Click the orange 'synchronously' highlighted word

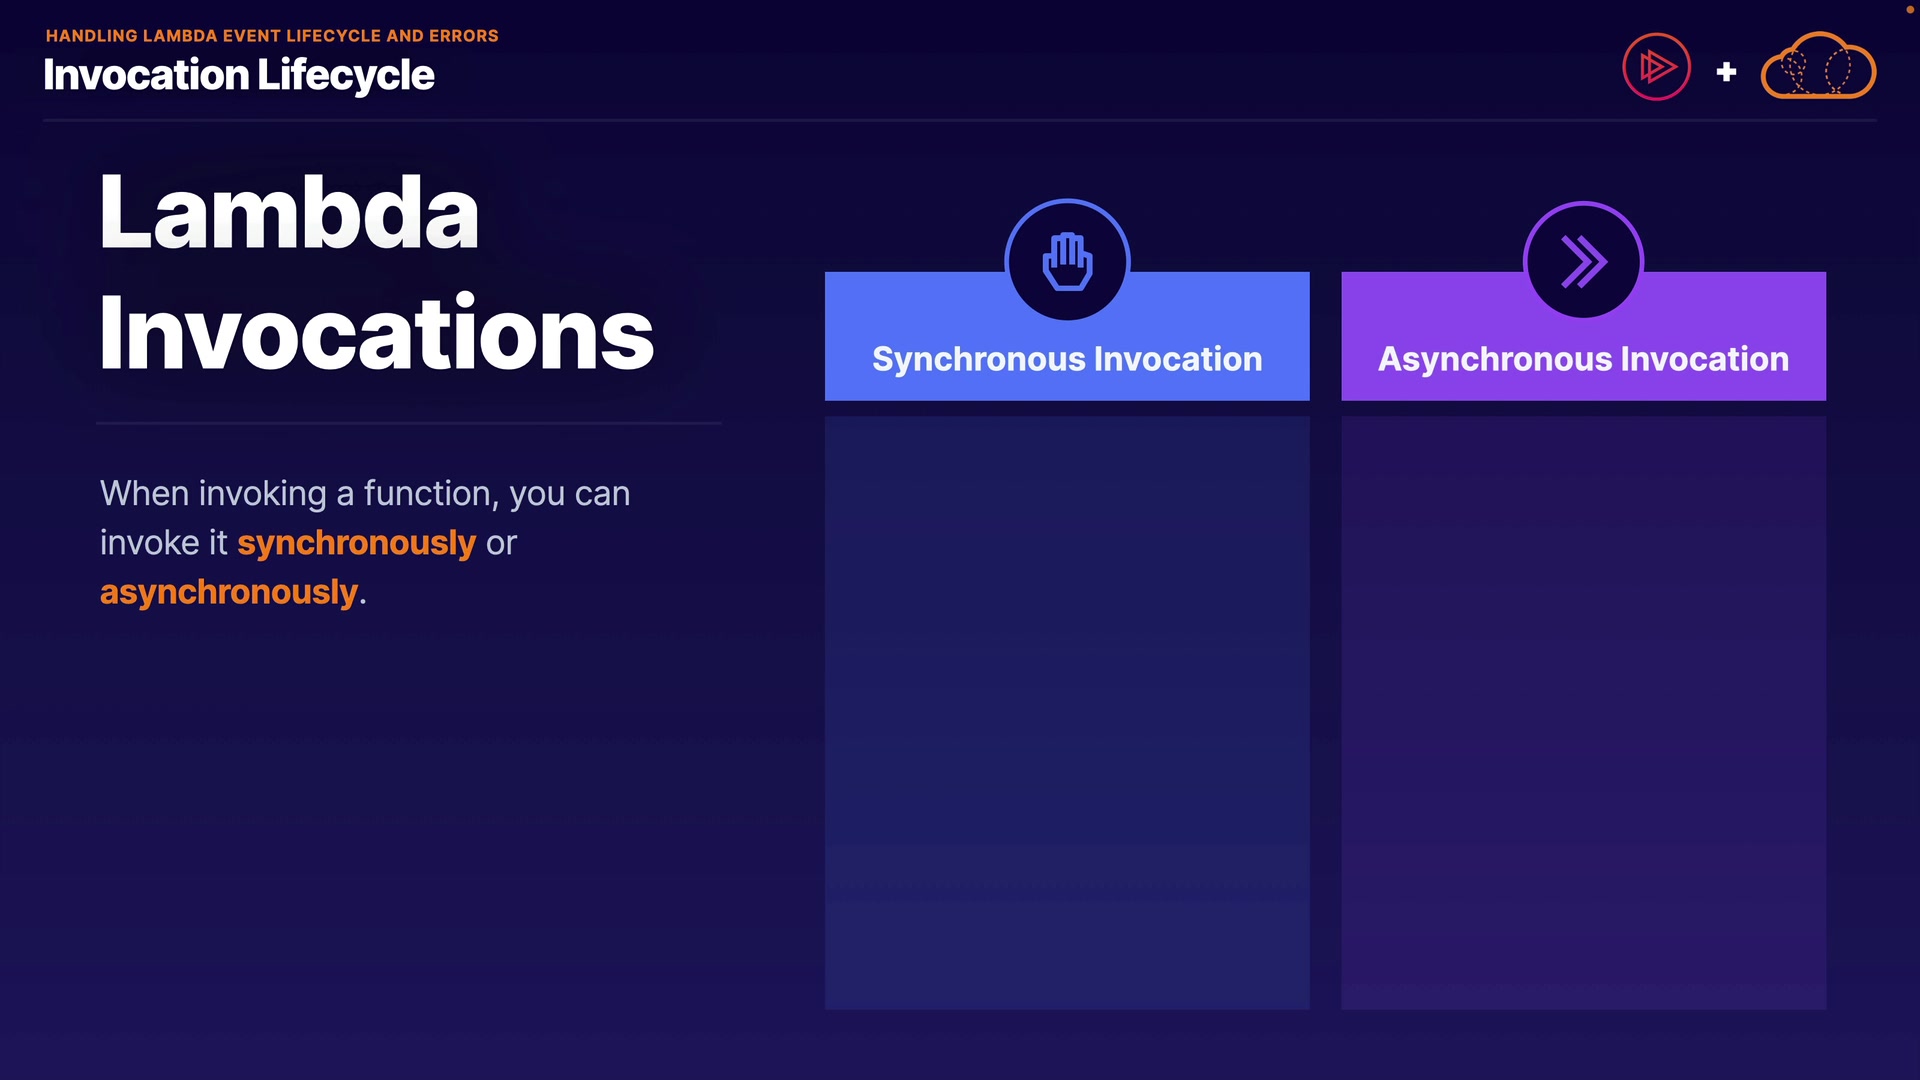(x=356, y=543)
